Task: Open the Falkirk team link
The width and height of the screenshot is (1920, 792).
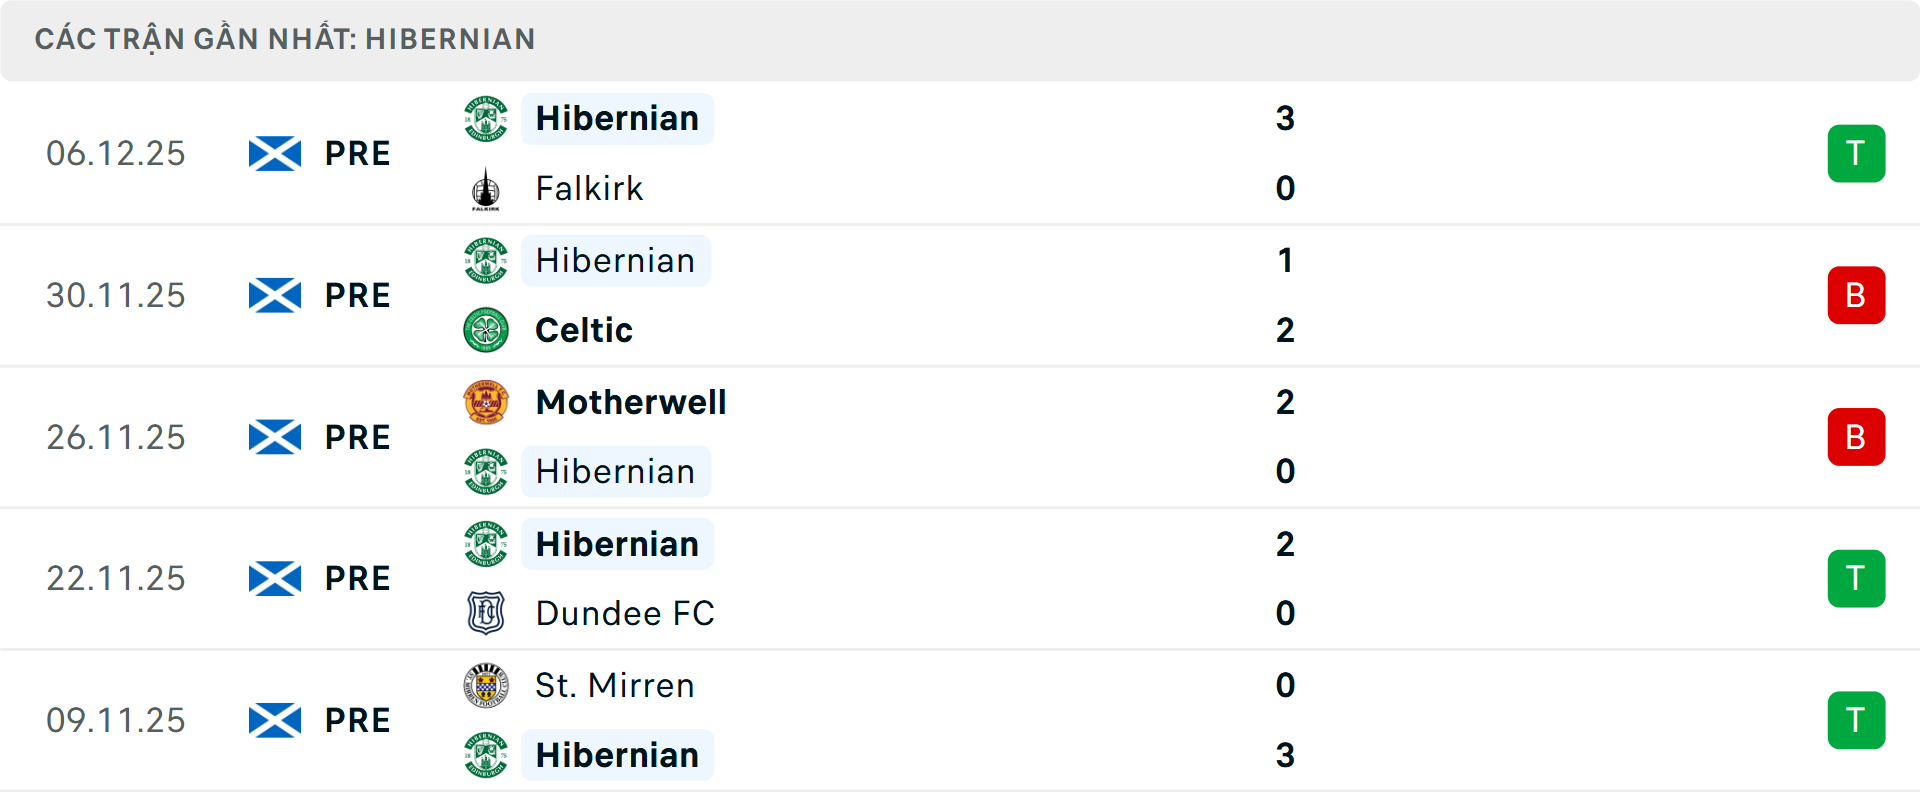Action: [589, 189]
